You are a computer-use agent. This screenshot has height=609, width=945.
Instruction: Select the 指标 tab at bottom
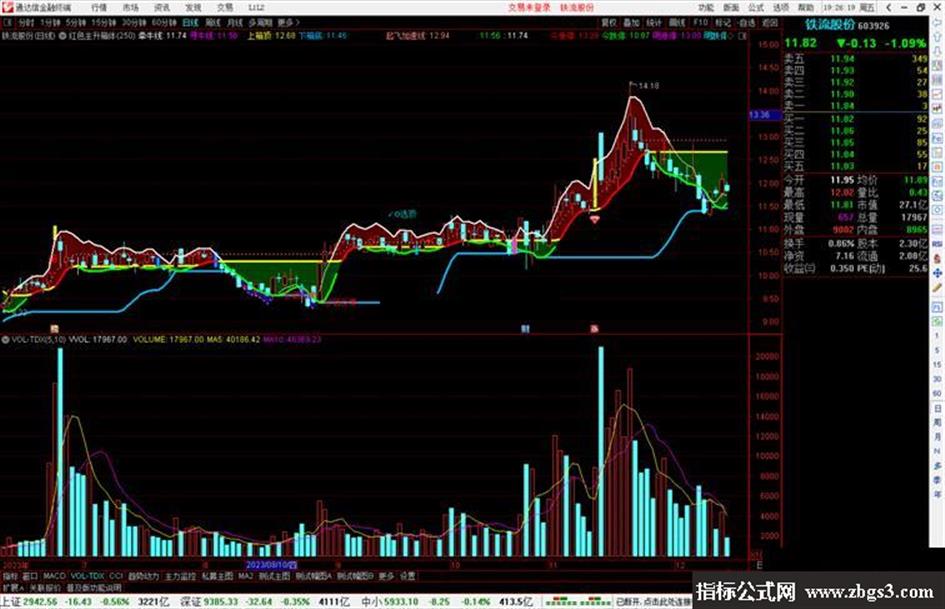(10, 576)
